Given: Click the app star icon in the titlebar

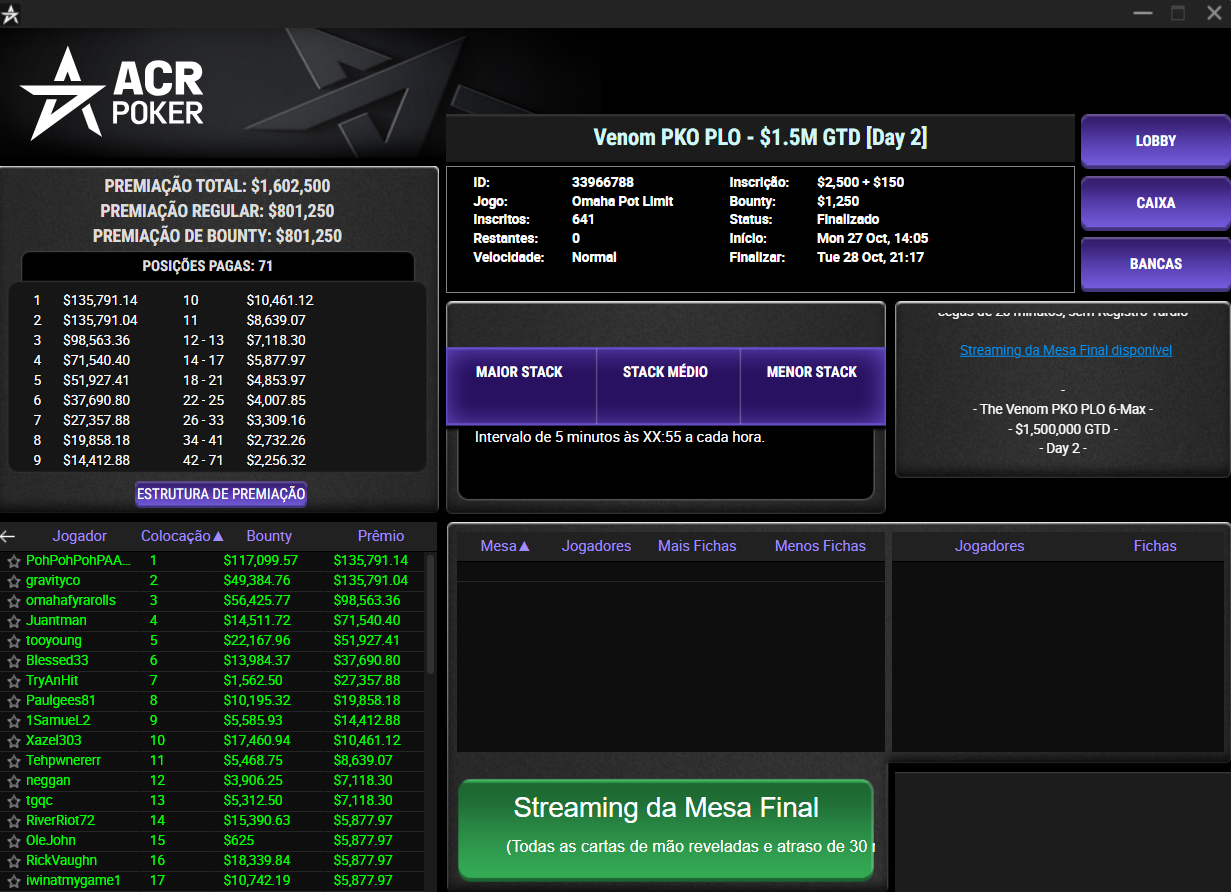Looking at the screenshot, I should tap(11, 13).
